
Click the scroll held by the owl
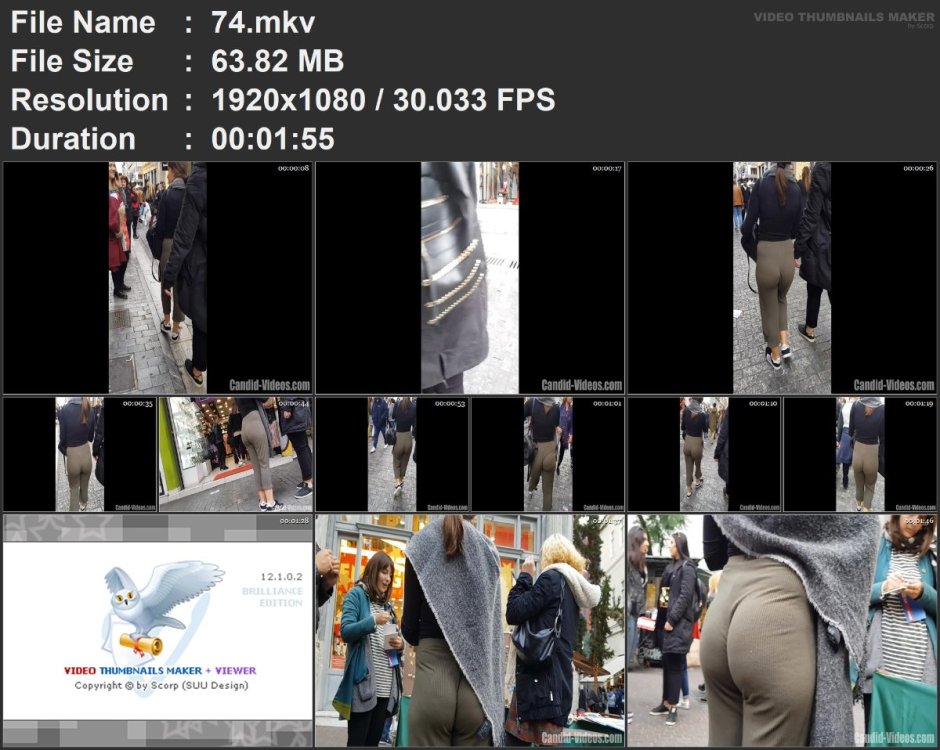141,644
